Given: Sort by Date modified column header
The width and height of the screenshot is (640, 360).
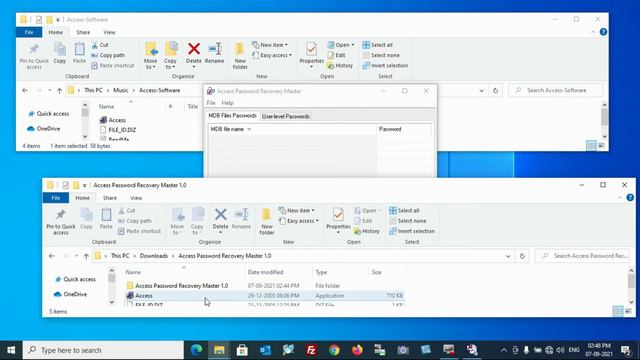Looking at the screenshot, I should tap(265, 272).
